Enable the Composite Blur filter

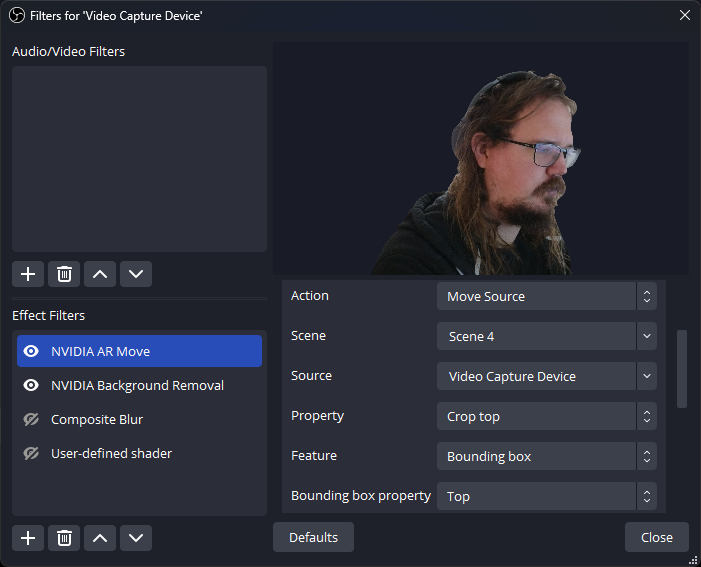point(31,419)
